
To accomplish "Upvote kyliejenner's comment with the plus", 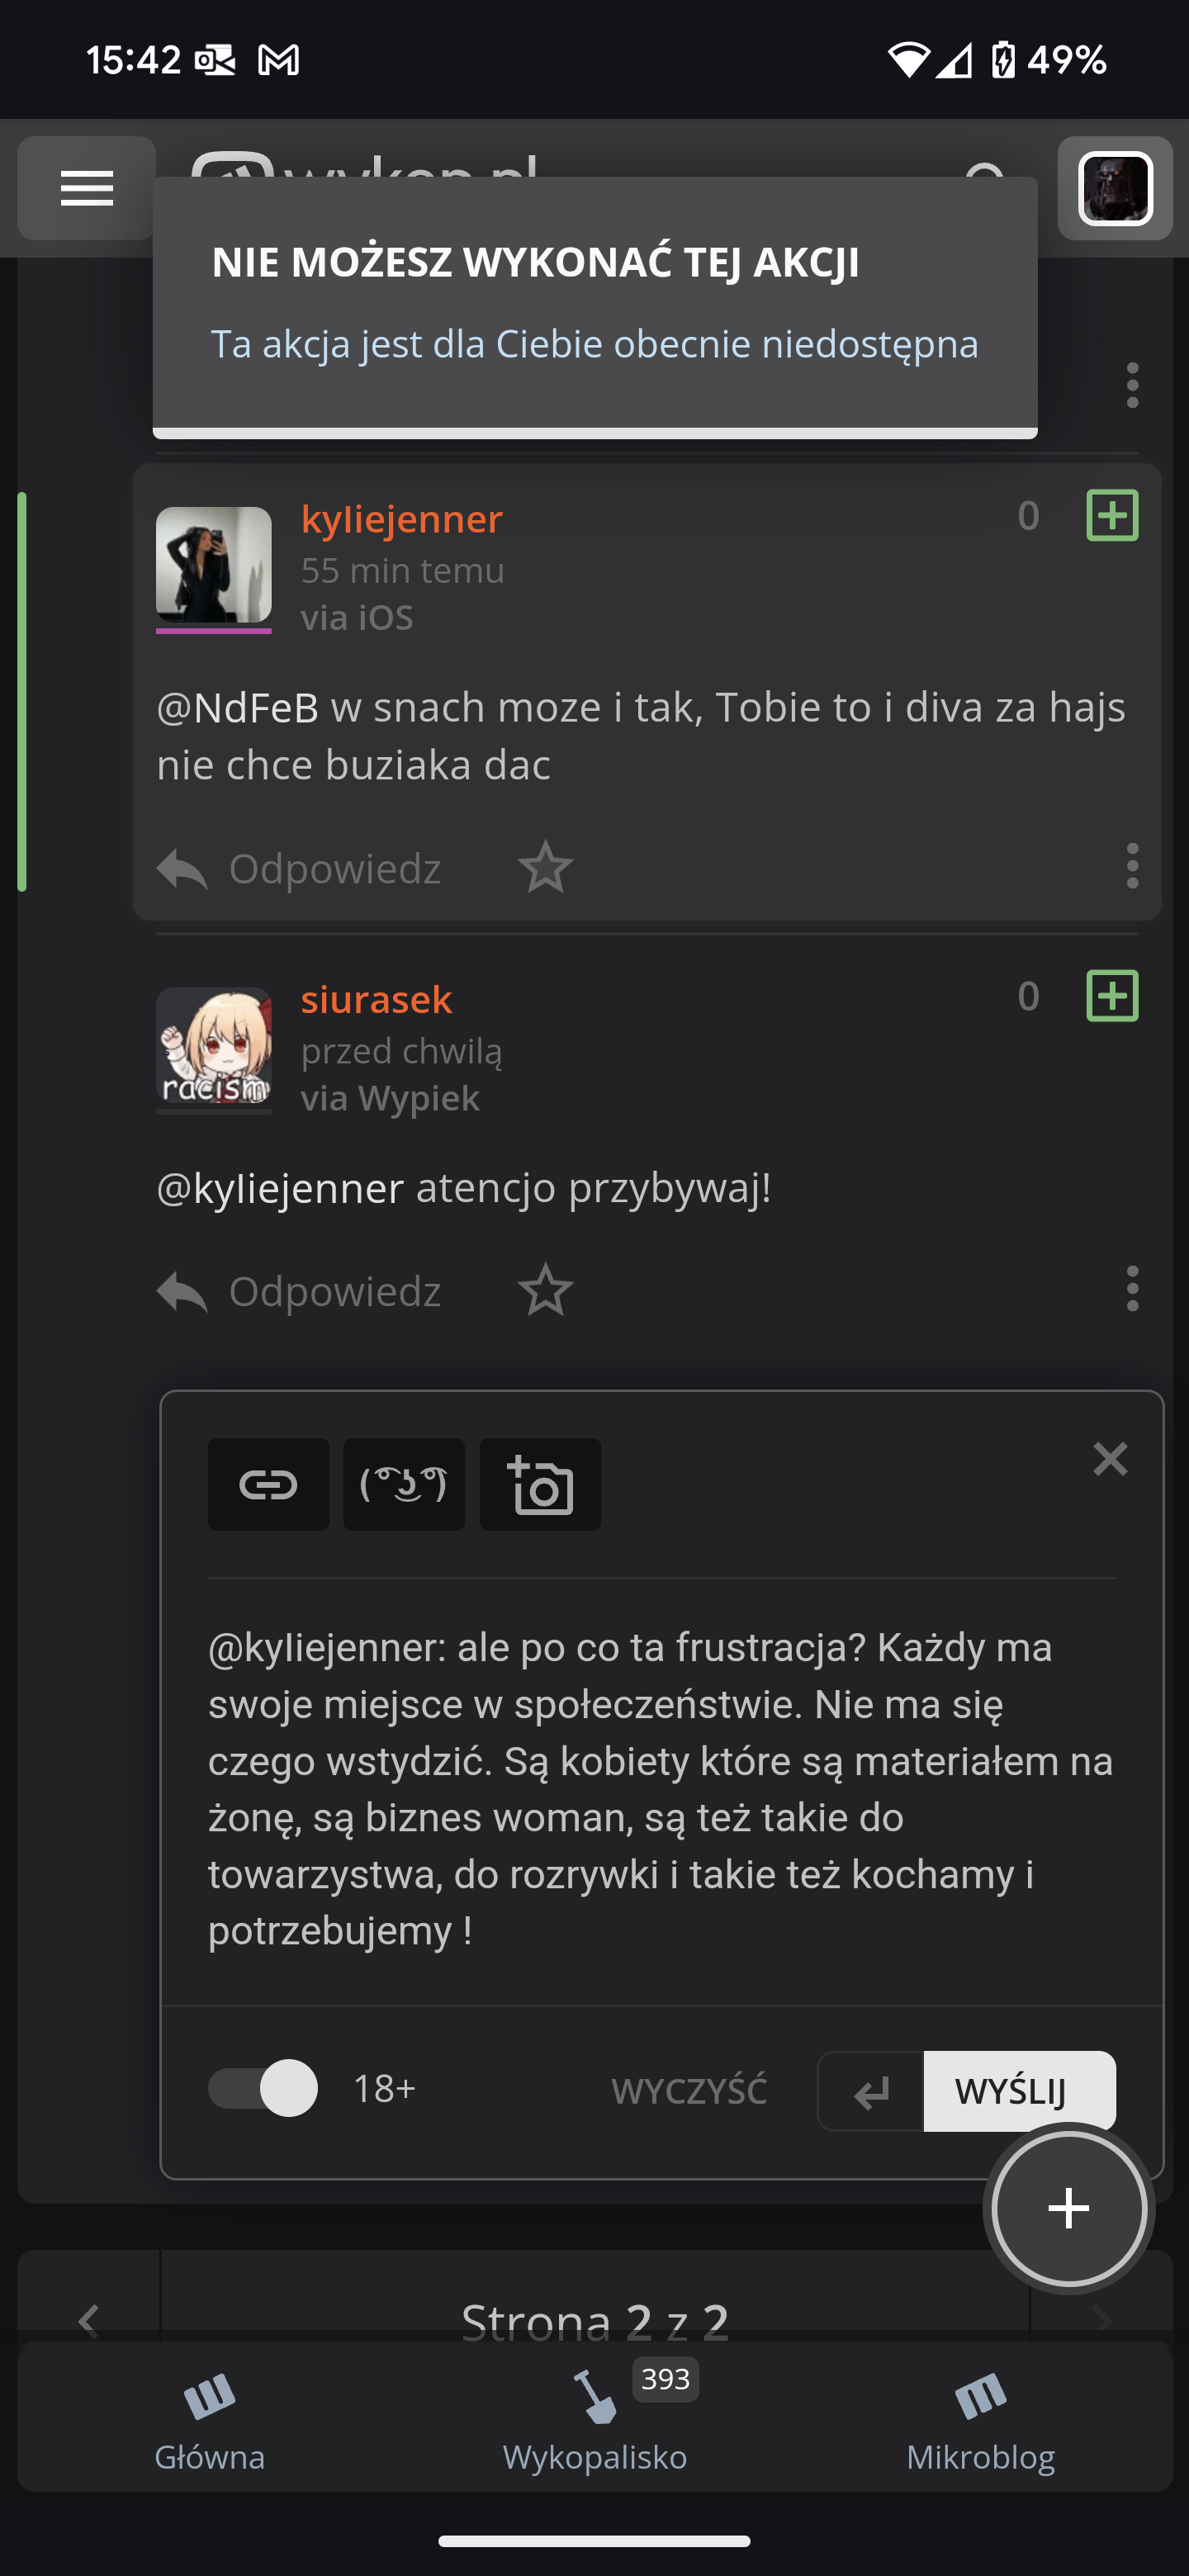I will pyautogui.click(x=1112, y=515).
